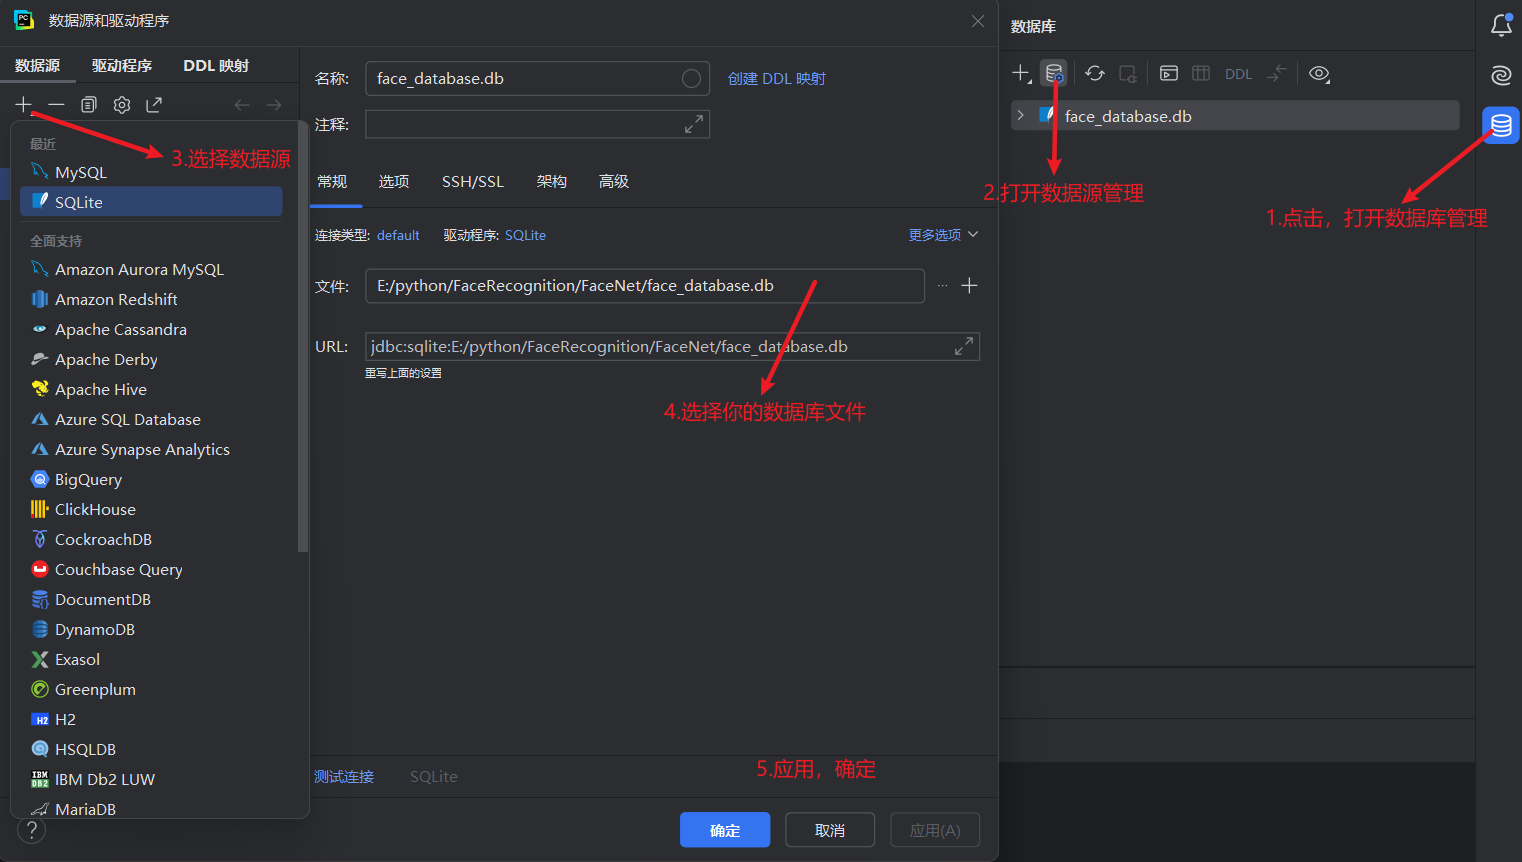Pick IBM Db2 LUW from the data source list
1522x862 pixels.
pyautogui.click(x=151, y=779)
